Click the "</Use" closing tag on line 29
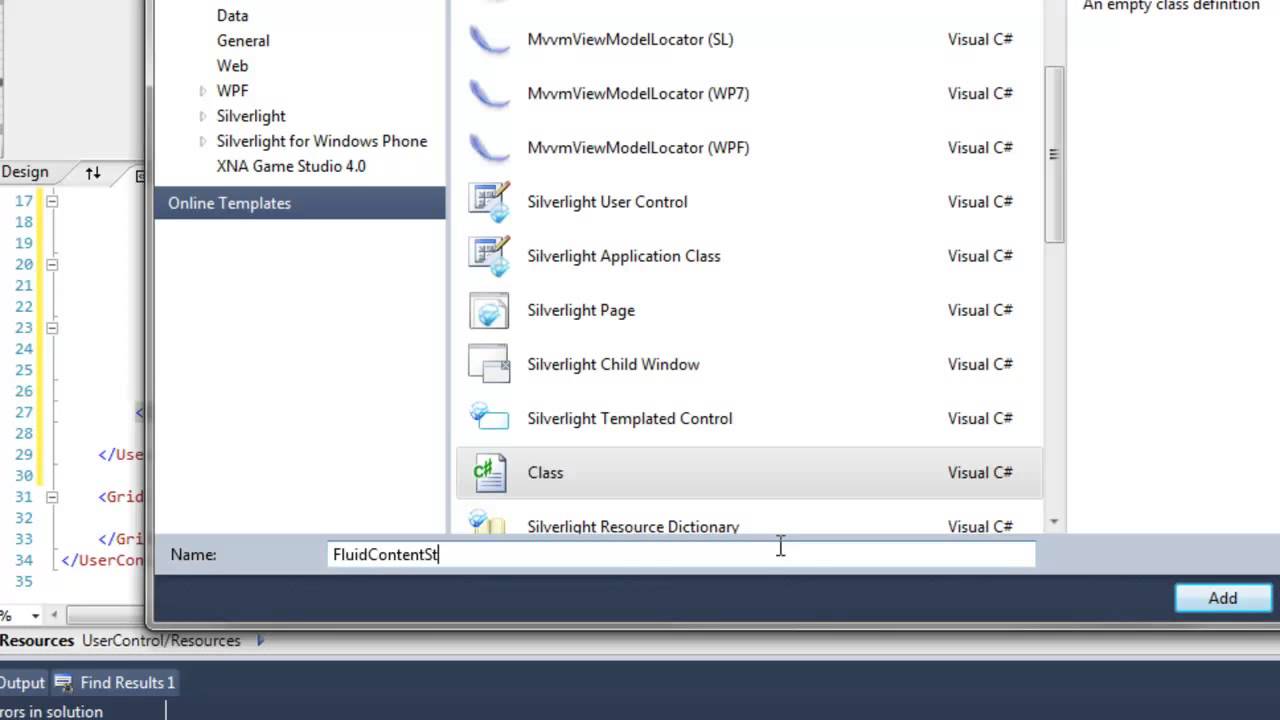 (121, 455)
